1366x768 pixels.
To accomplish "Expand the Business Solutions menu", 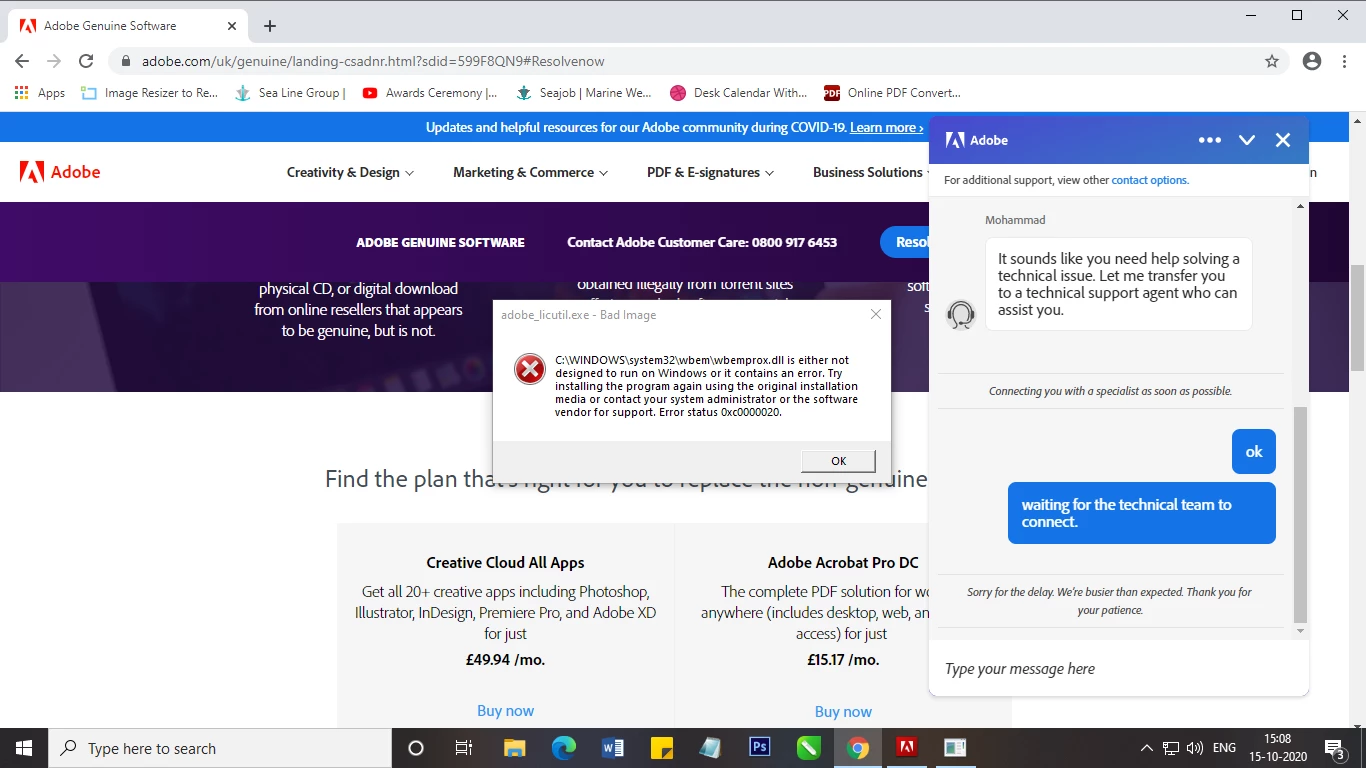I will (x=869, y=172).
